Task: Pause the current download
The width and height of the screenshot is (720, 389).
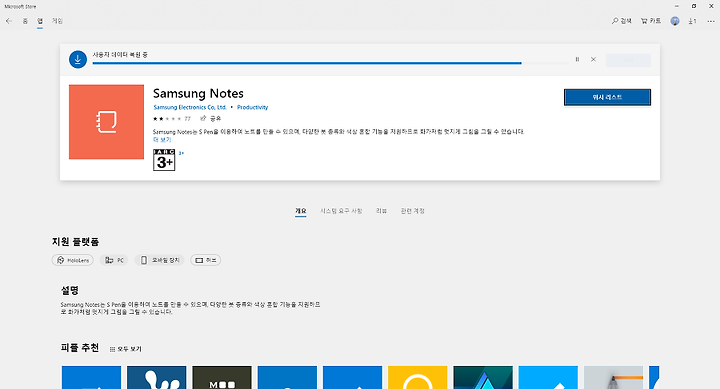Action: point(577,59)
